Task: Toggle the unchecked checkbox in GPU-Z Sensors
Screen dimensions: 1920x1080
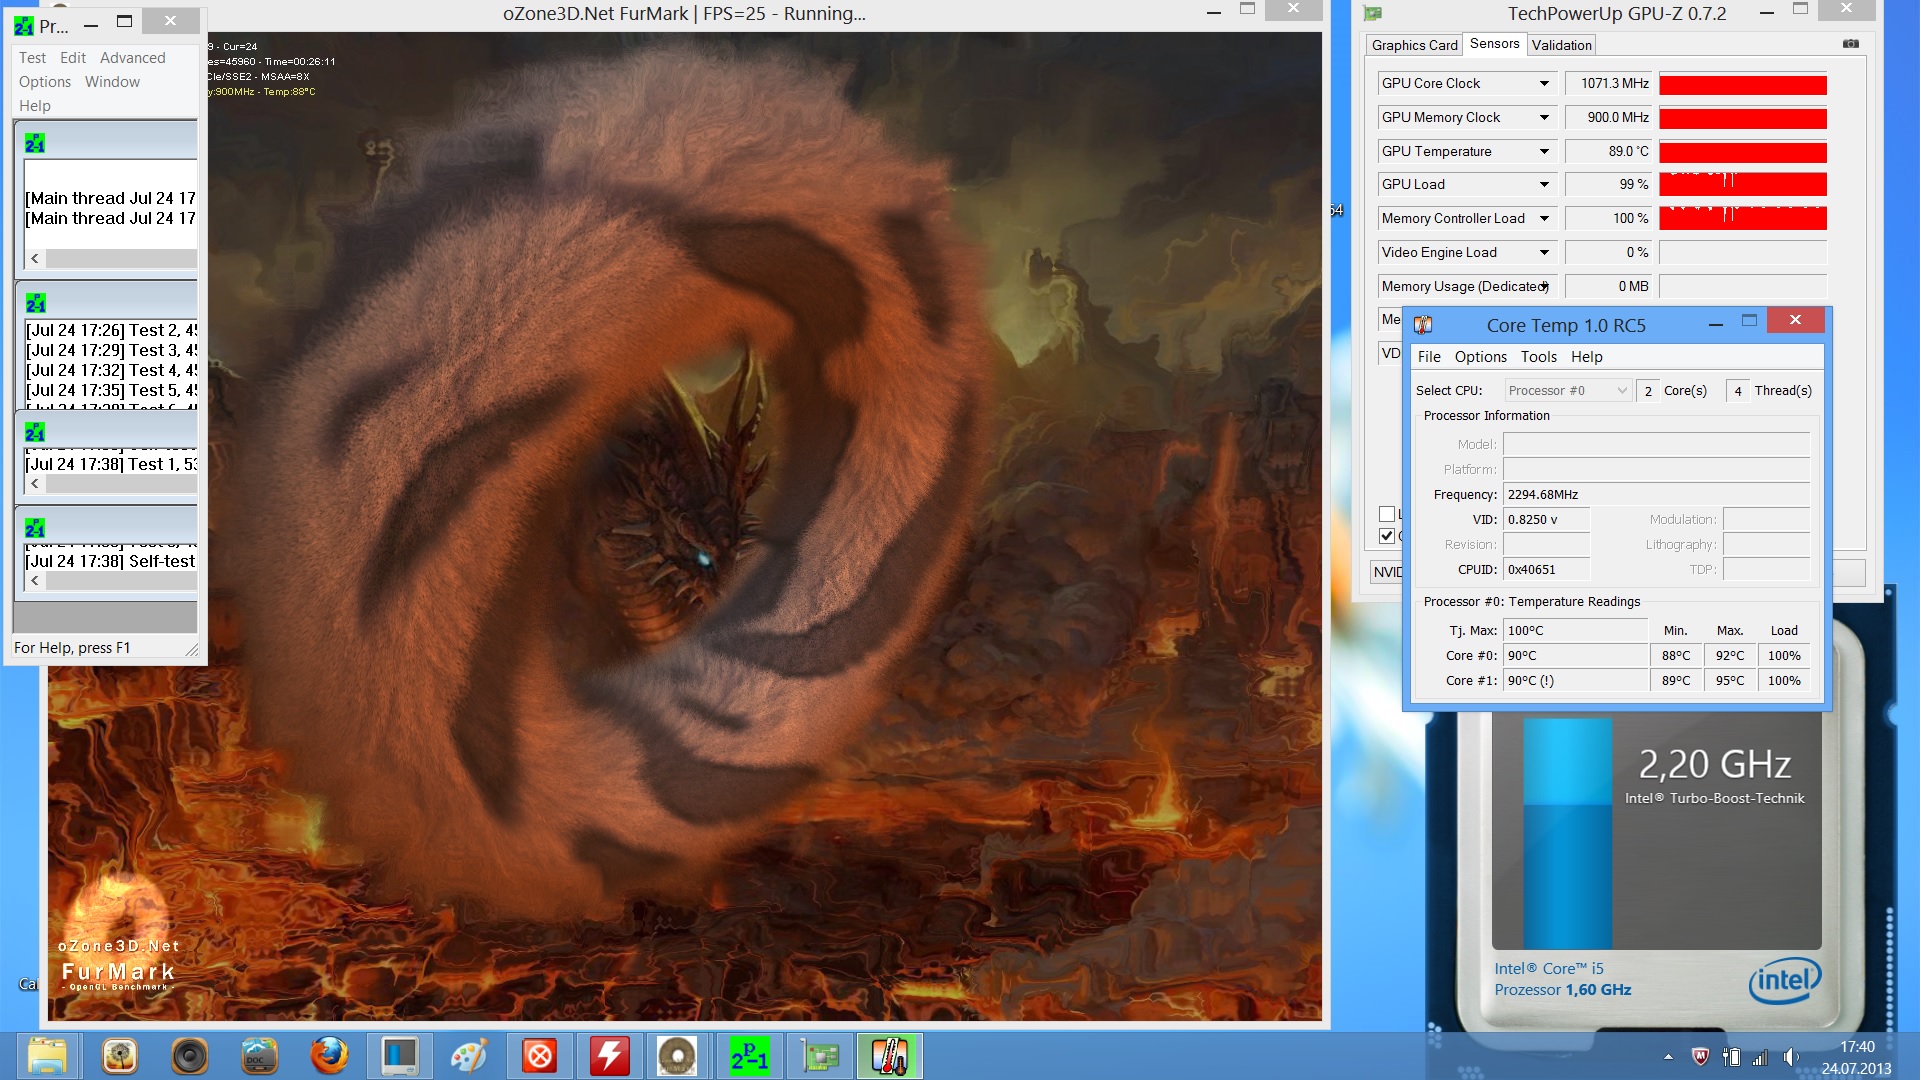Action: pyautogui.click(x=1387, y=514)
